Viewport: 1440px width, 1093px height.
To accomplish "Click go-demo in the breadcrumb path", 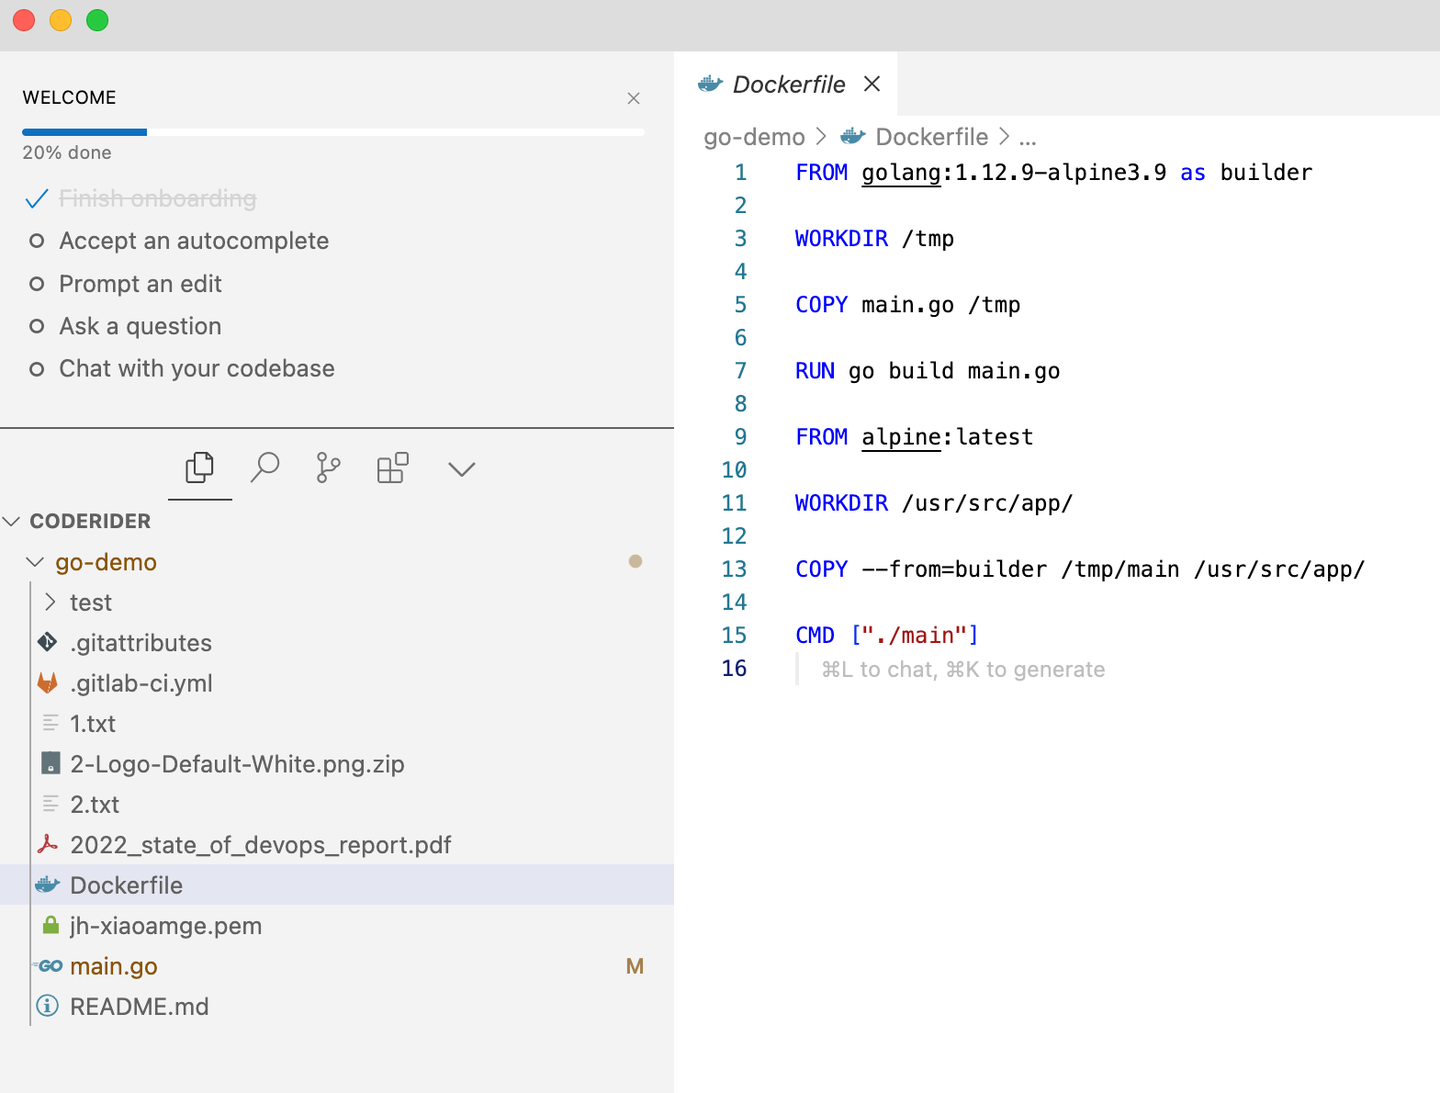I will click(754, 137).
